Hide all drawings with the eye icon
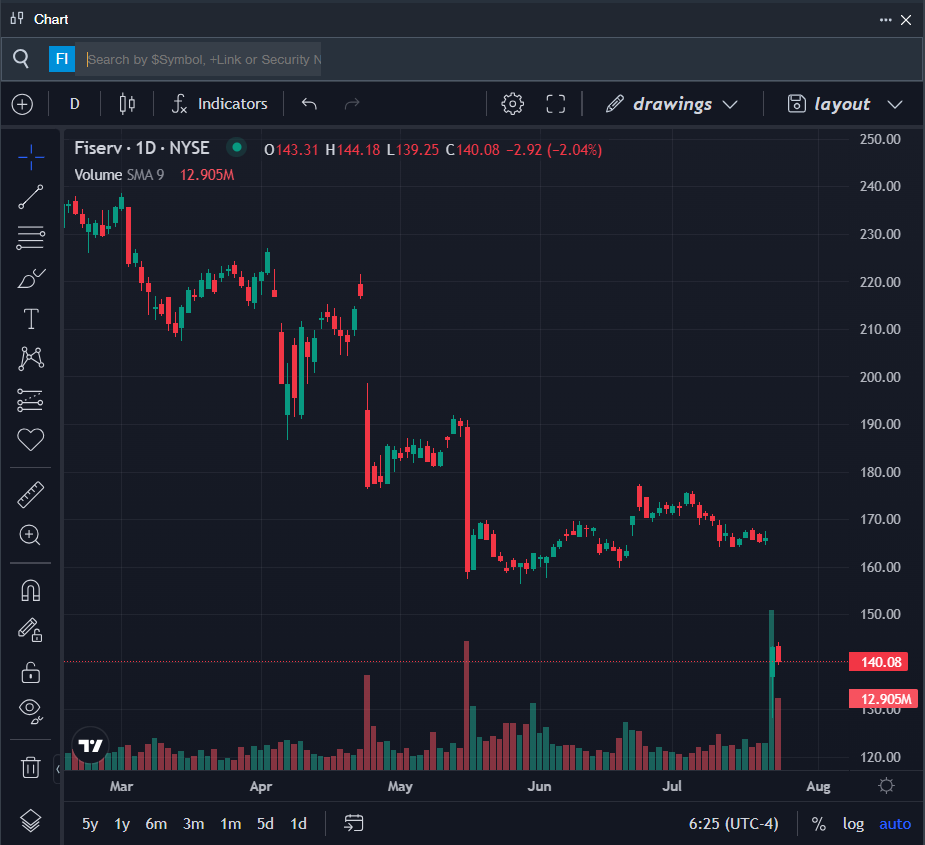 click(x=31, y=710)
